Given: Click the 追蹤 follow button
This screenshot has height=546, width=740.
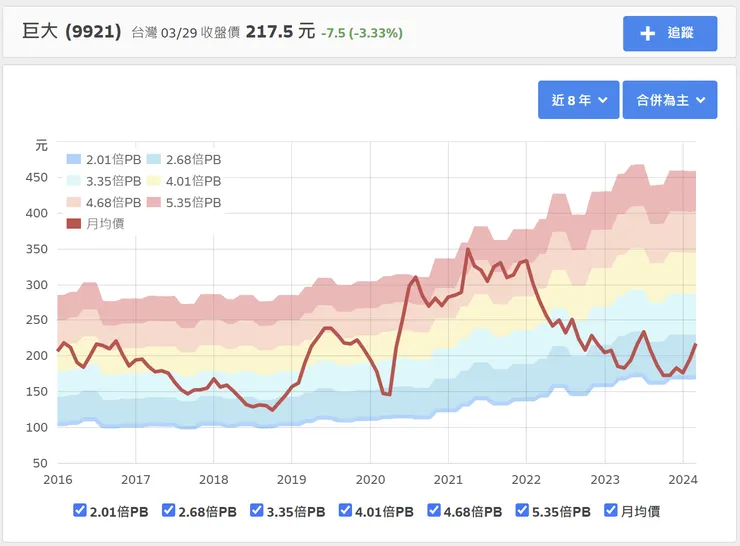Looking at the screenshot, I should (x=670, y=33).
